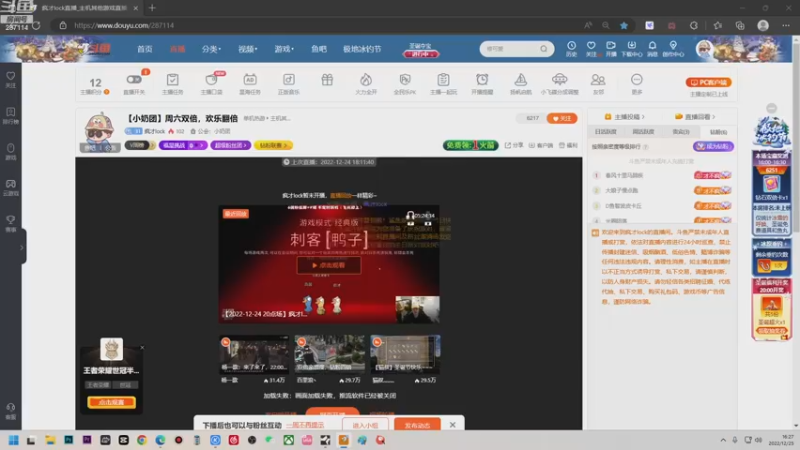The image size is (800, 450).
Task: Go to 首页 in the navigation bar
Action: point(144,49)
